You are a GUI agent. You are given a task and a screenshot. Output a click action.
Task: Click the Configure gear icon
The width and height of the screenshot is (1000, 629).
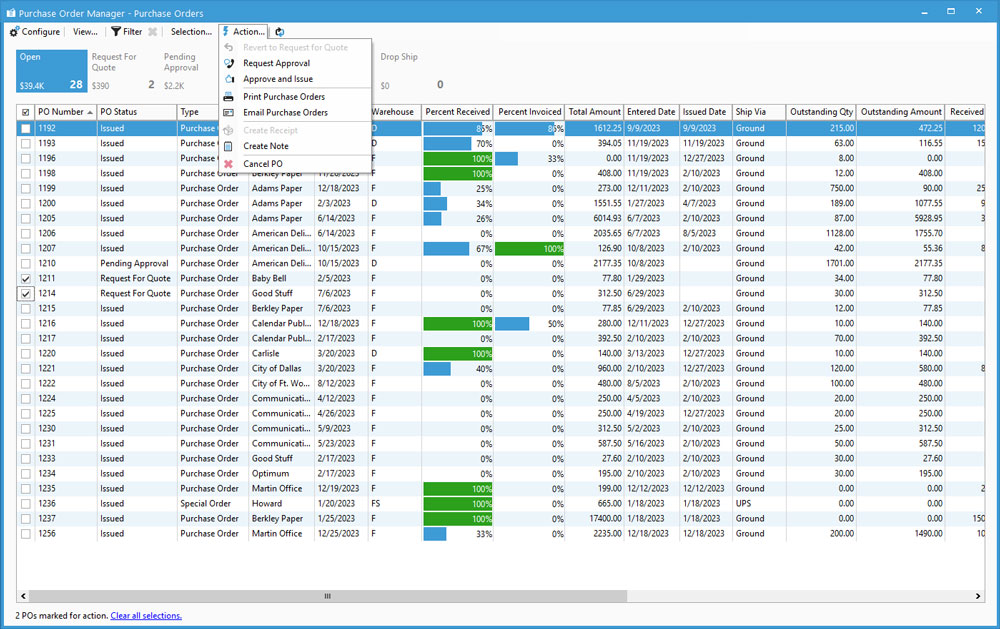(x=14, y=32)
